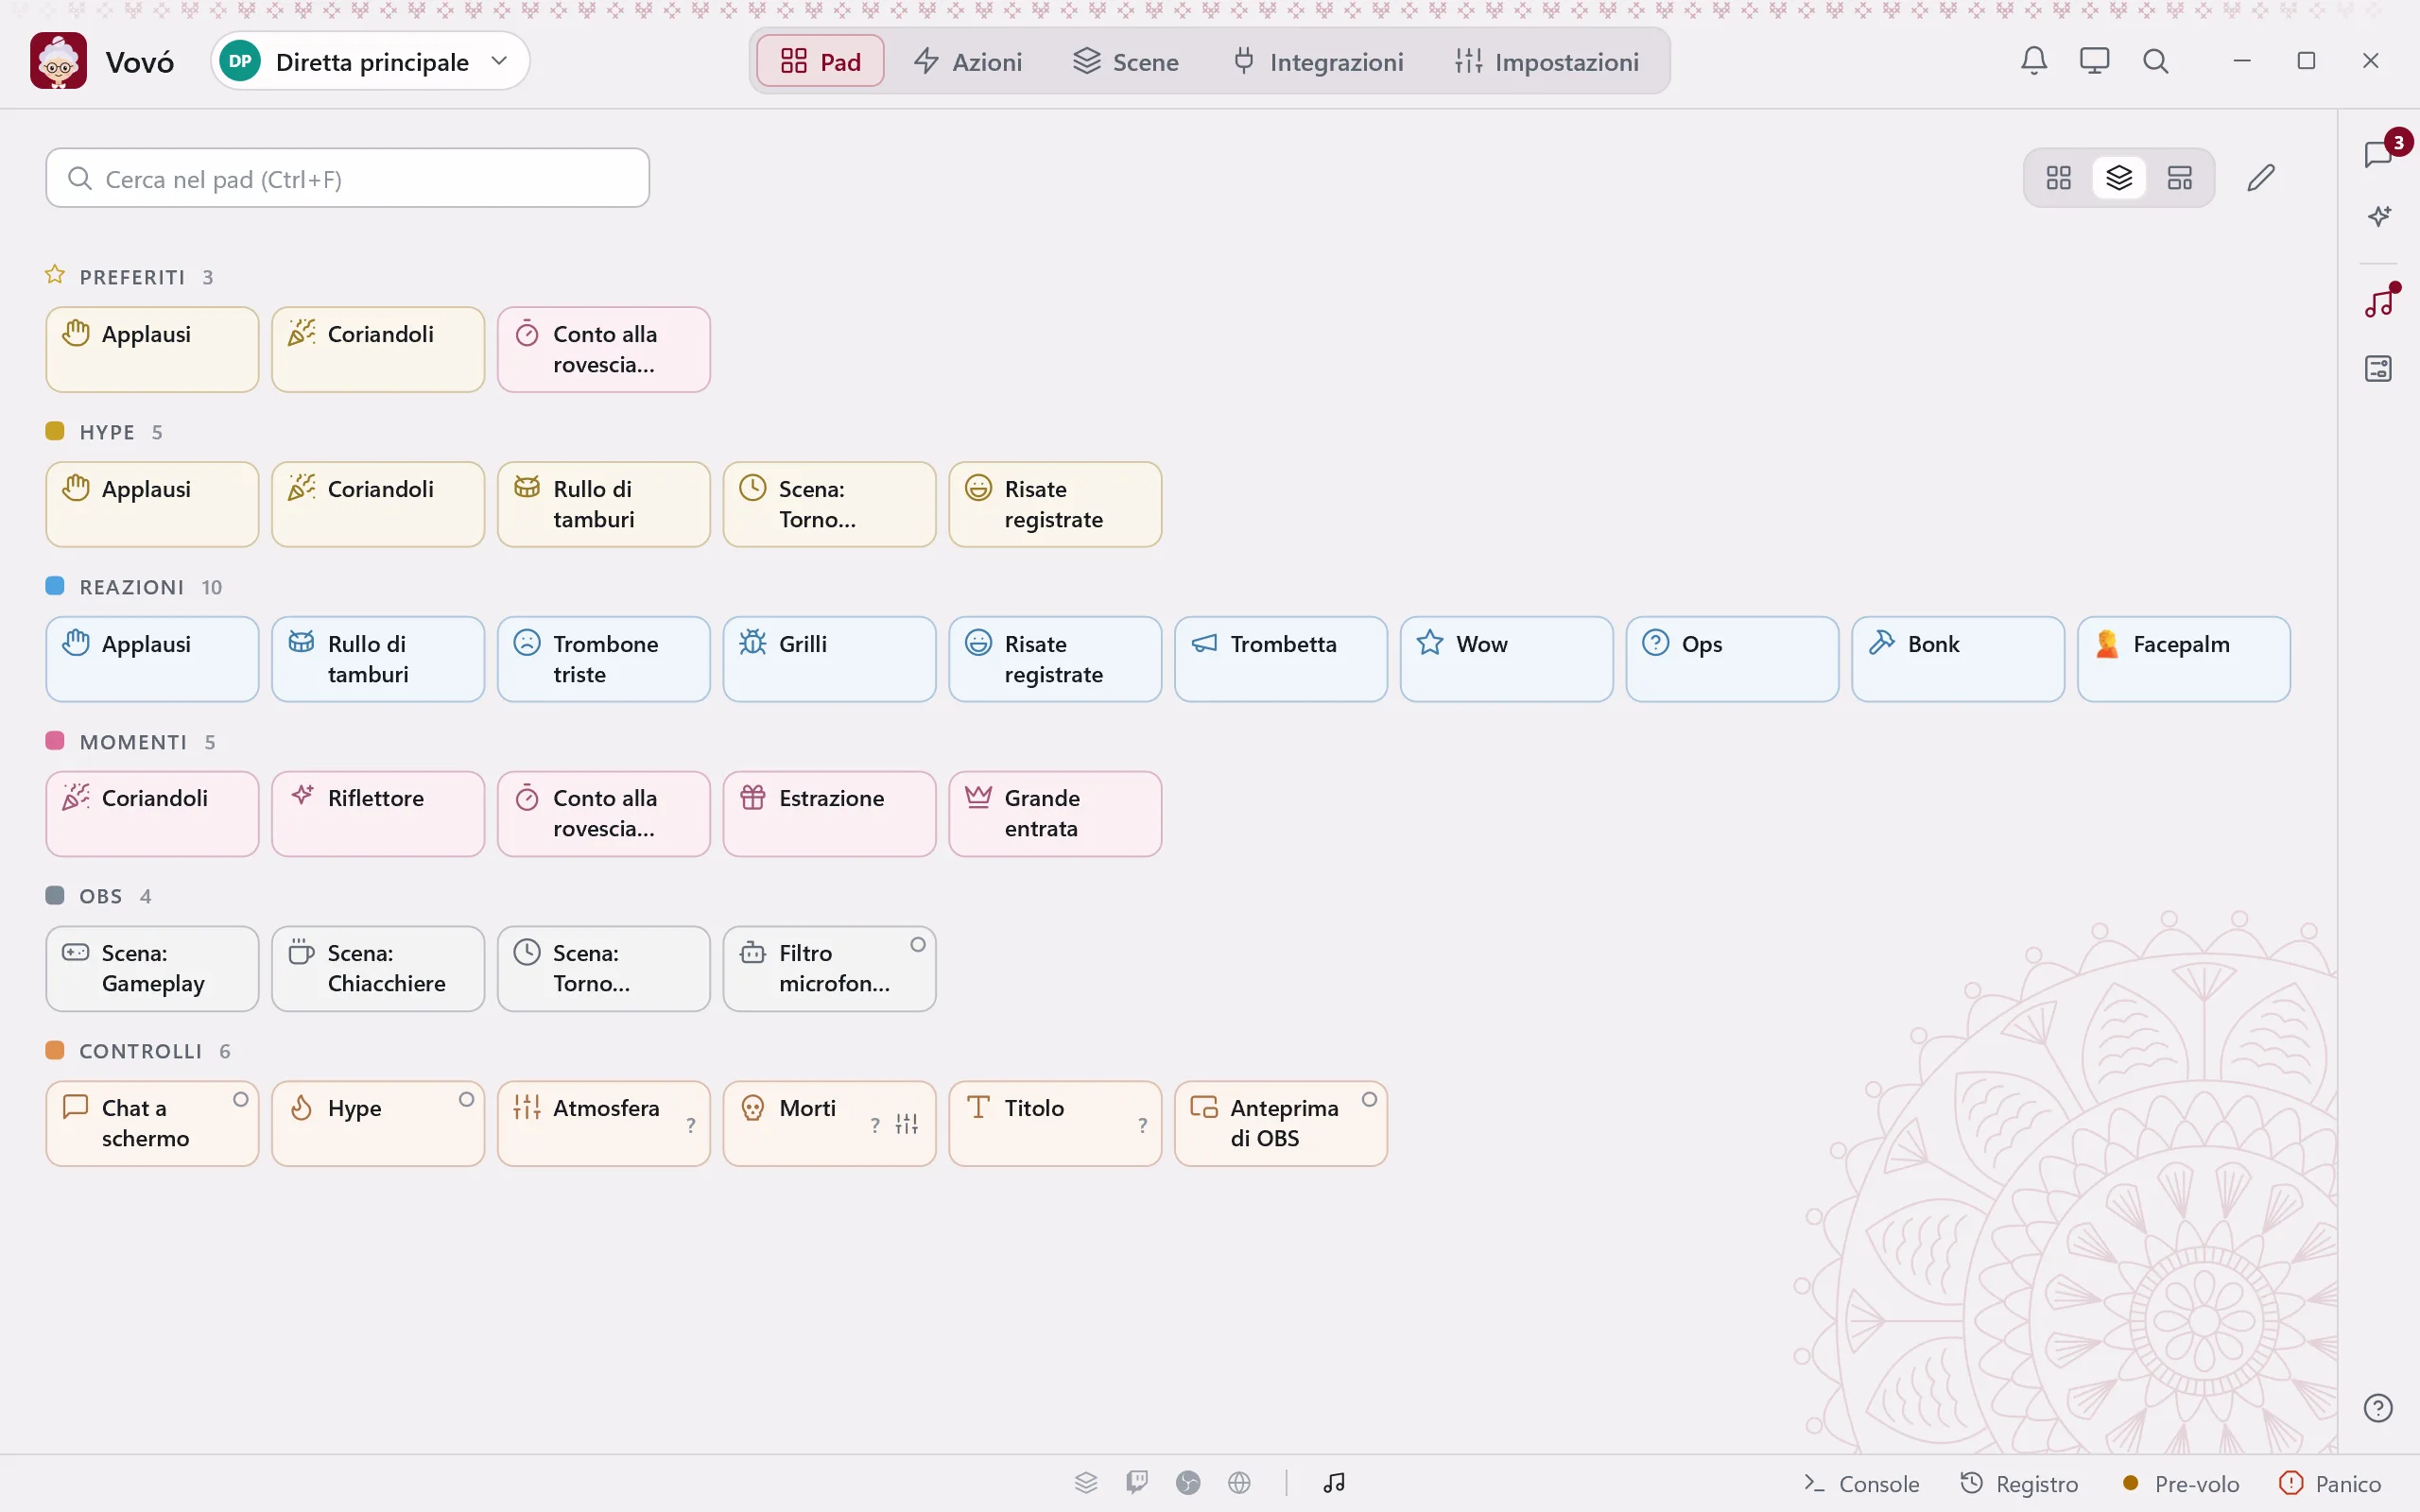
Task: Open the form panel icon in sidebar
Action: point(2379,369)
